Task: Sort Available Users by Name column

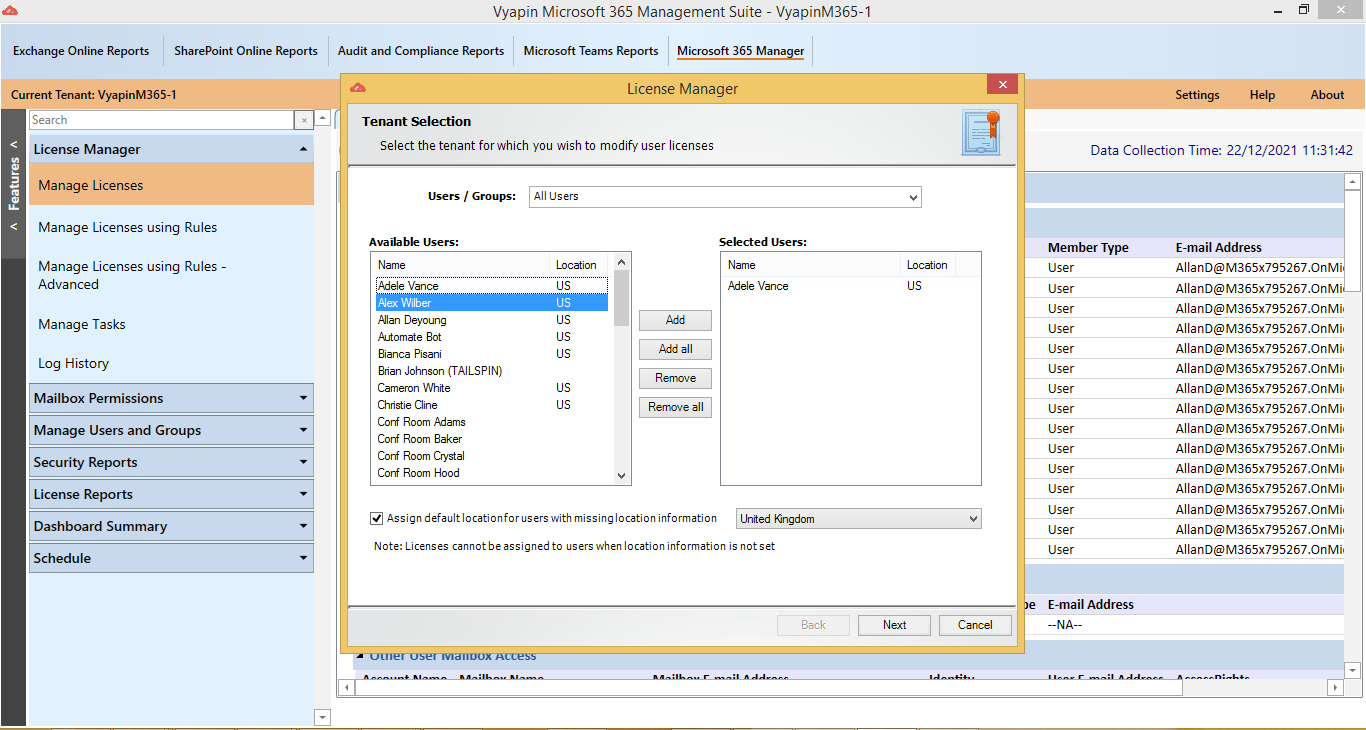Action: click(x=460, y=265)
